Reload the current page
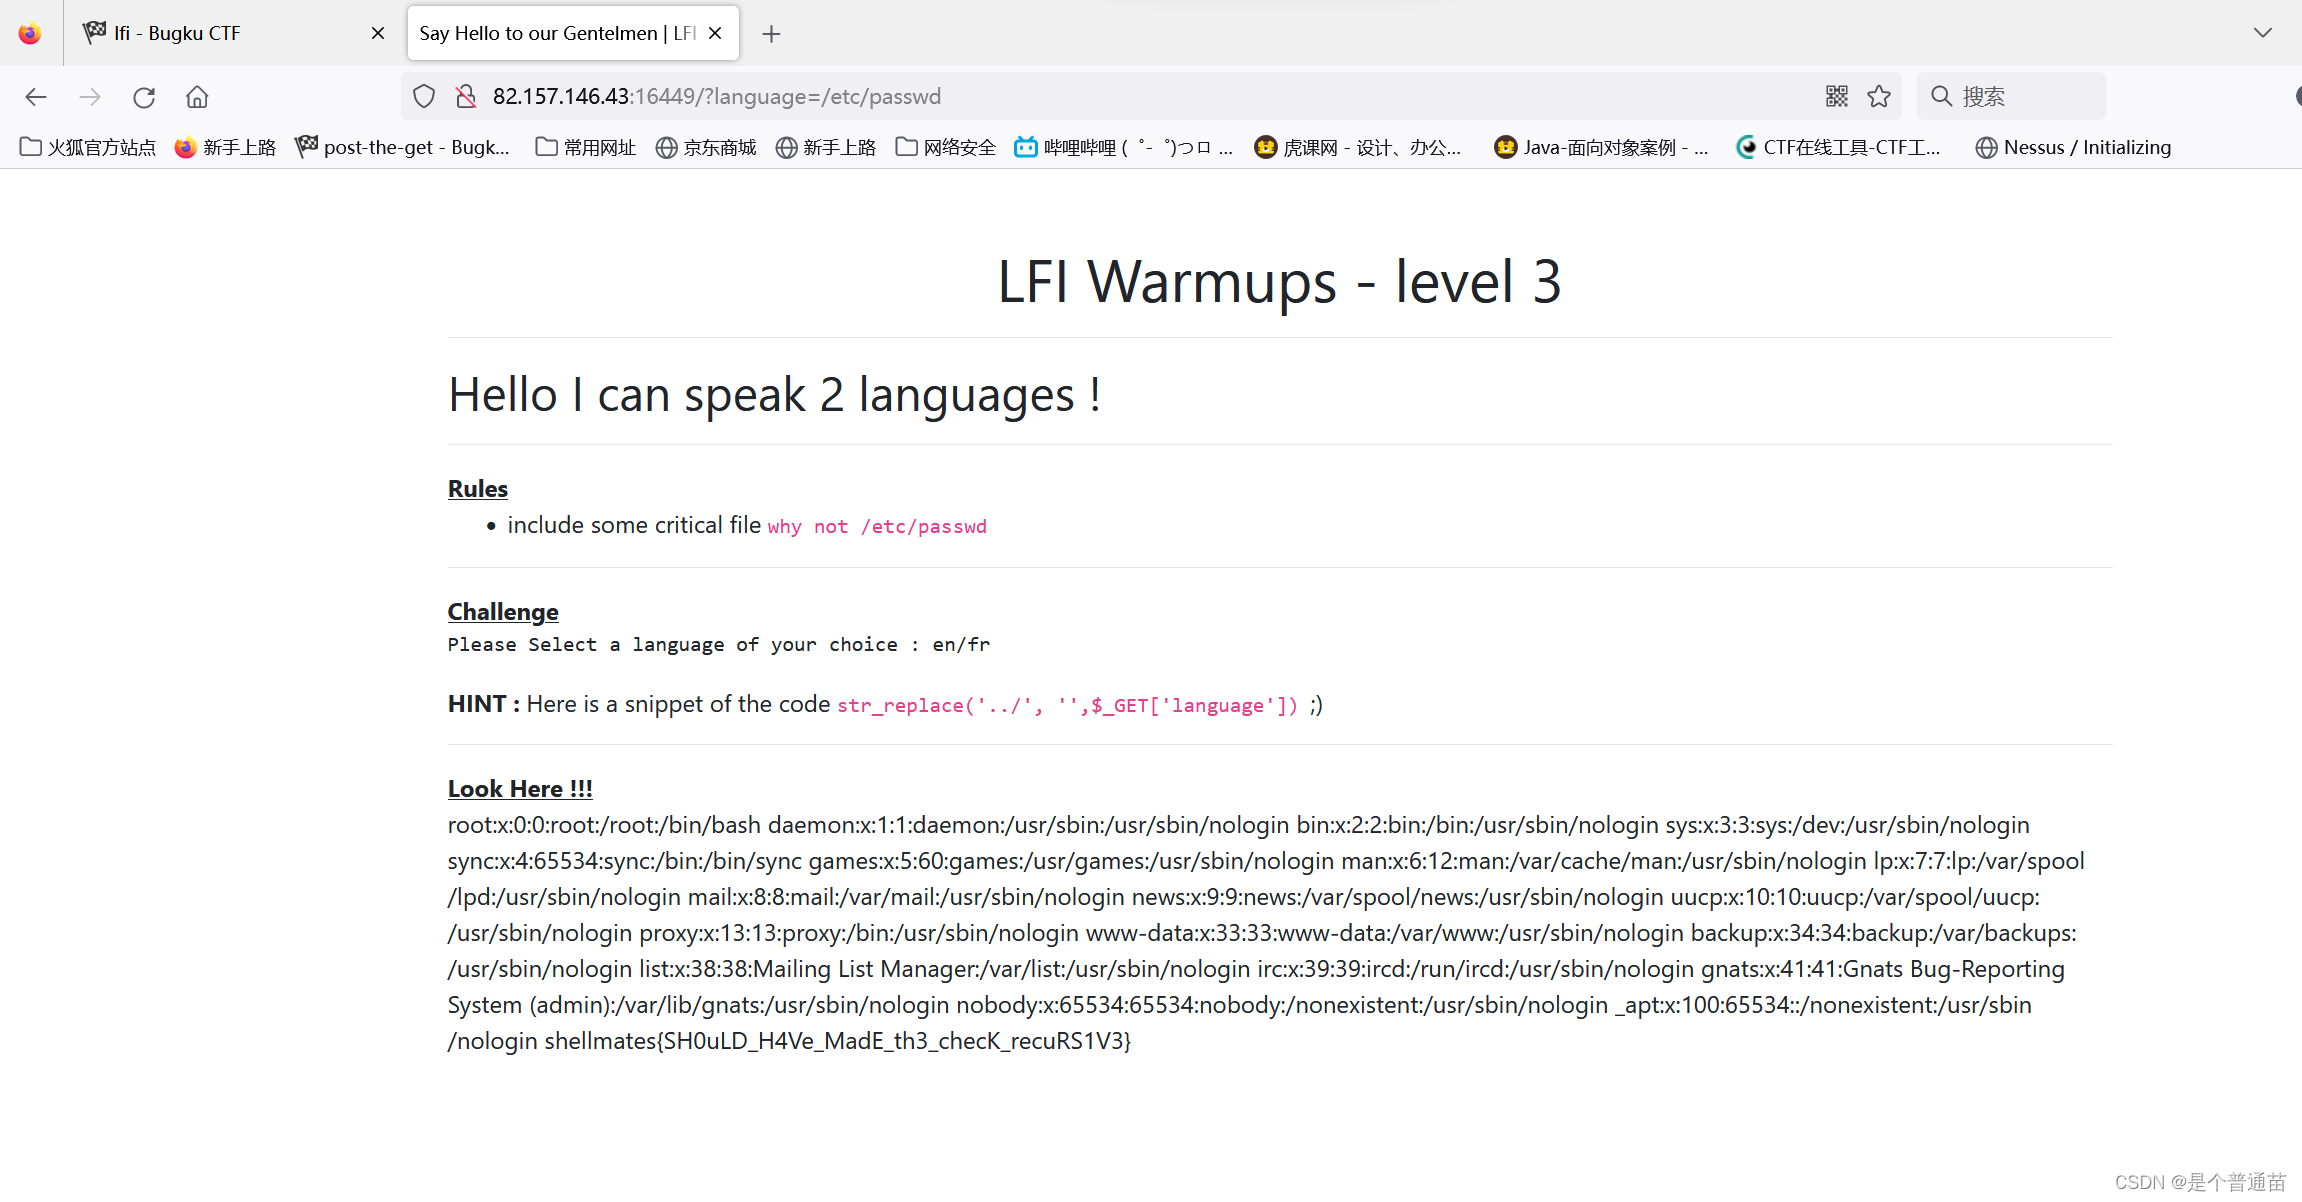The width and height of the screenshot is (2302, 1202). [x=143, y=96]
